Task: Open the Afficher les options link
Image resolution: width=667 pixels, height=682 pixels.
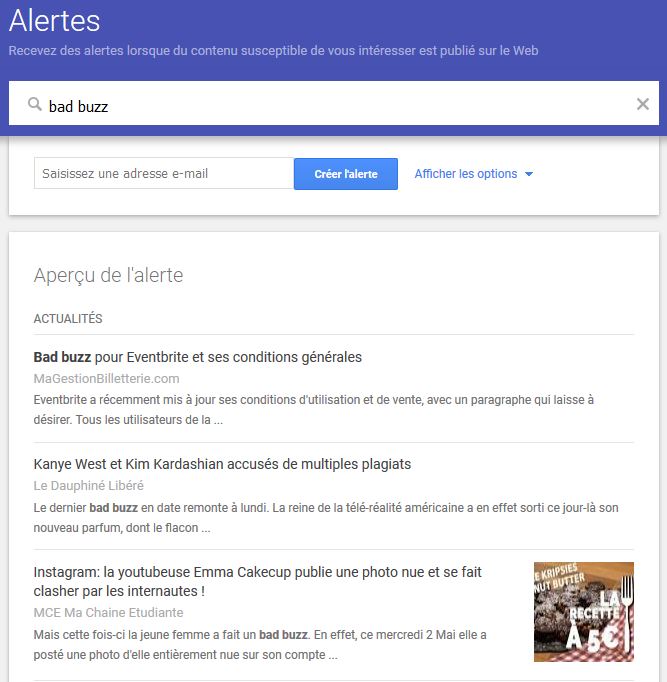Action: [x=466, y=174]
